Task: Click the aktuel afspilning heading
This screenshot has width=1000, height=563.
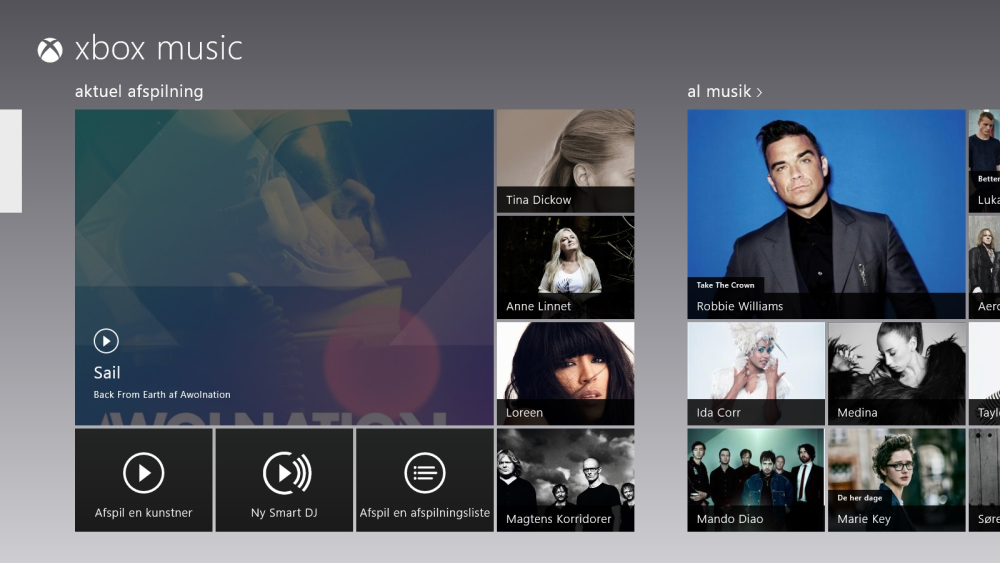Action: pyautogui.click(x=139, y=92)
